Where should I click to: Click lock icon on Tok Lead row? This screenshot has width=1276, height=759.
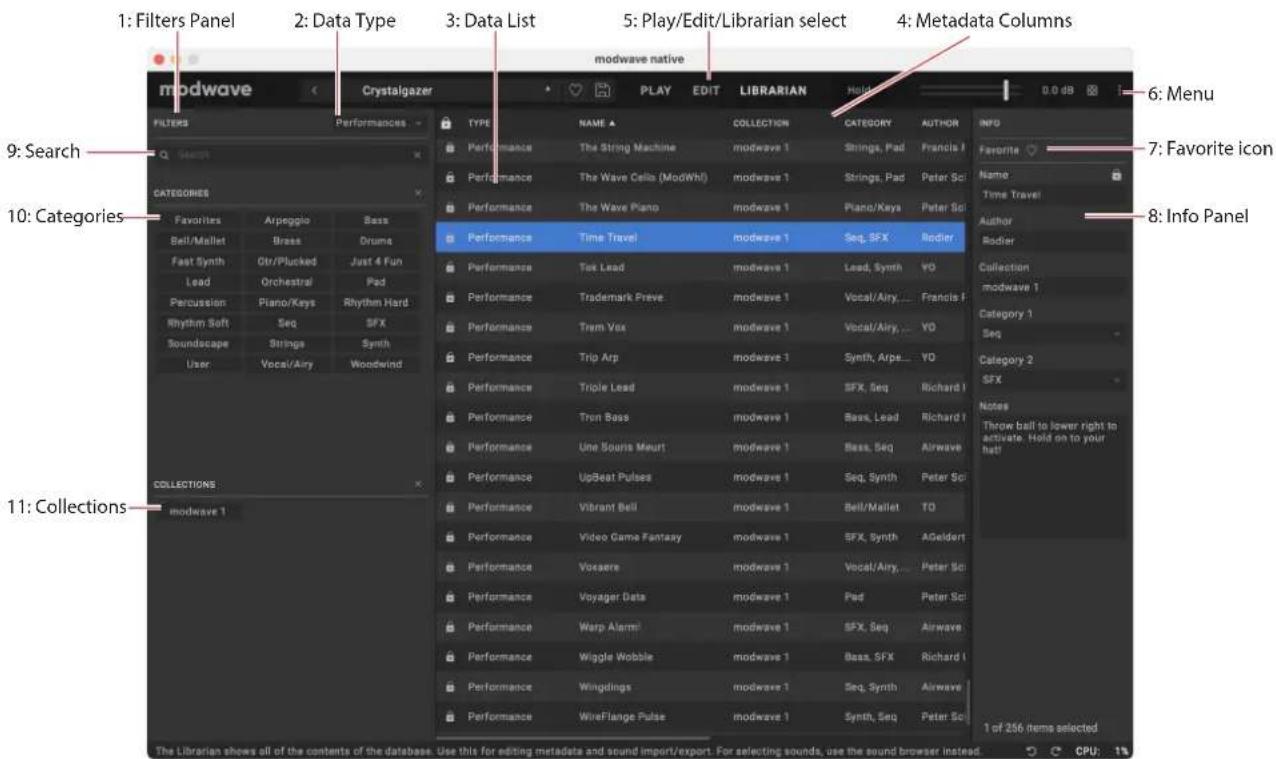[449, 268]
